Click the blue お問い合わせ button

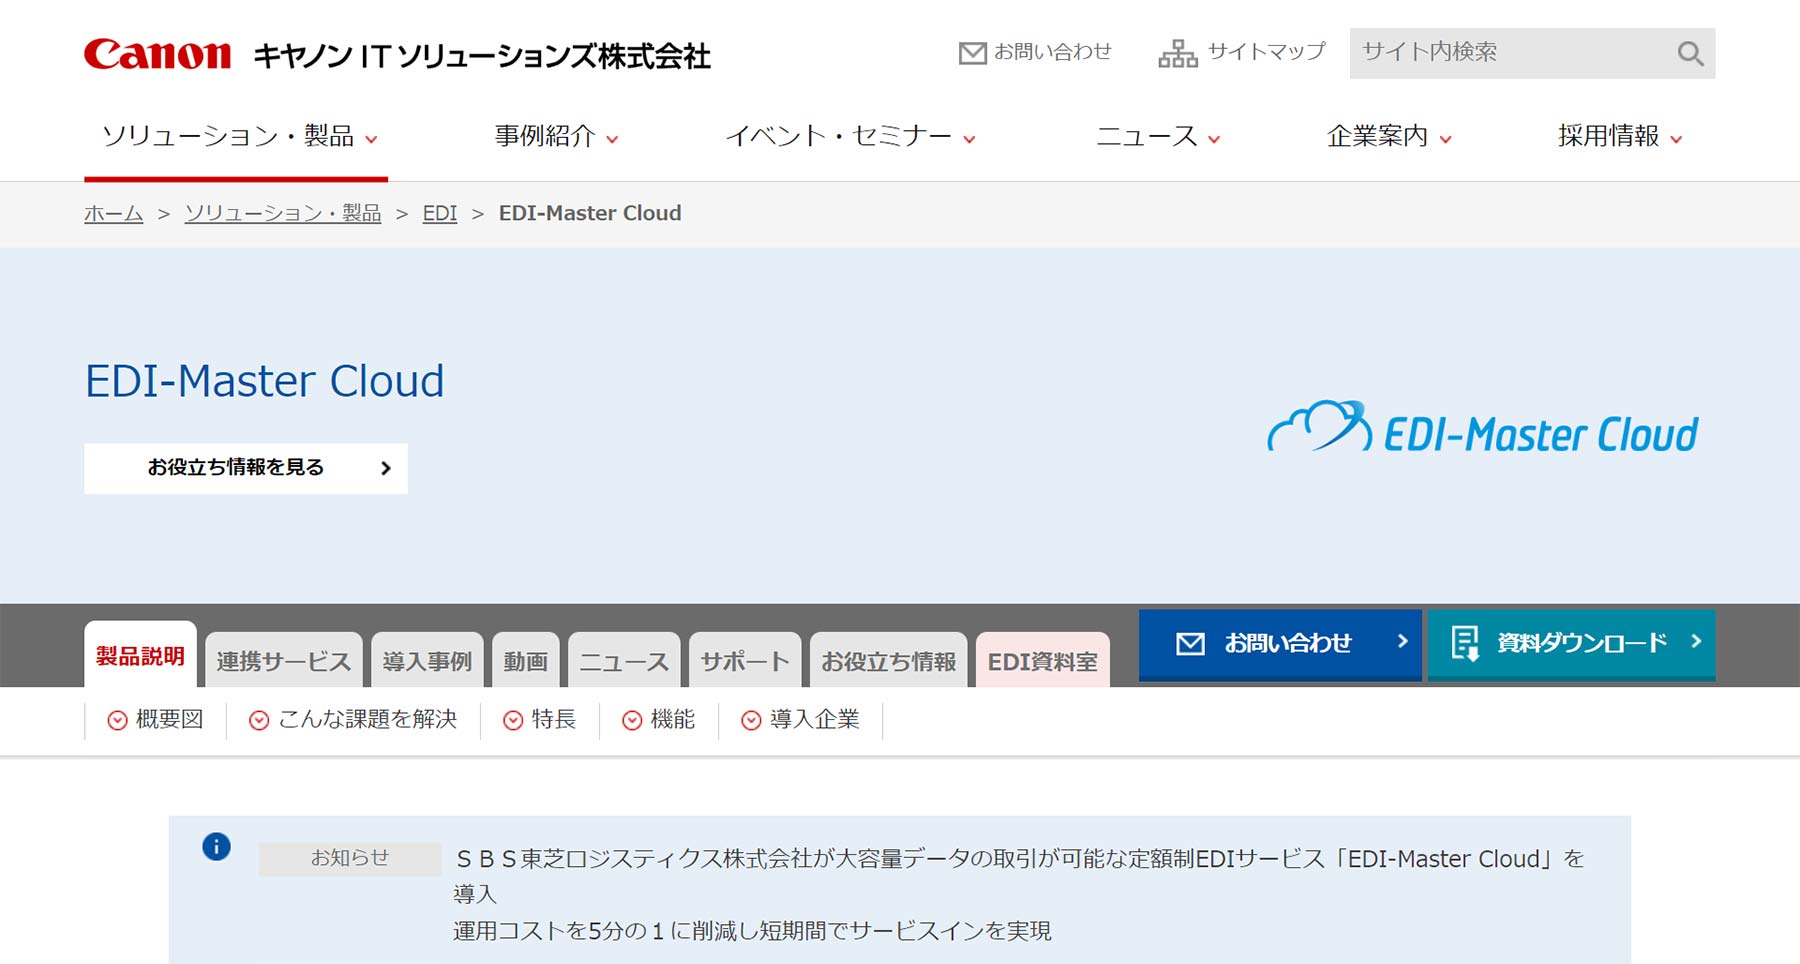(x=1280, y=645)
